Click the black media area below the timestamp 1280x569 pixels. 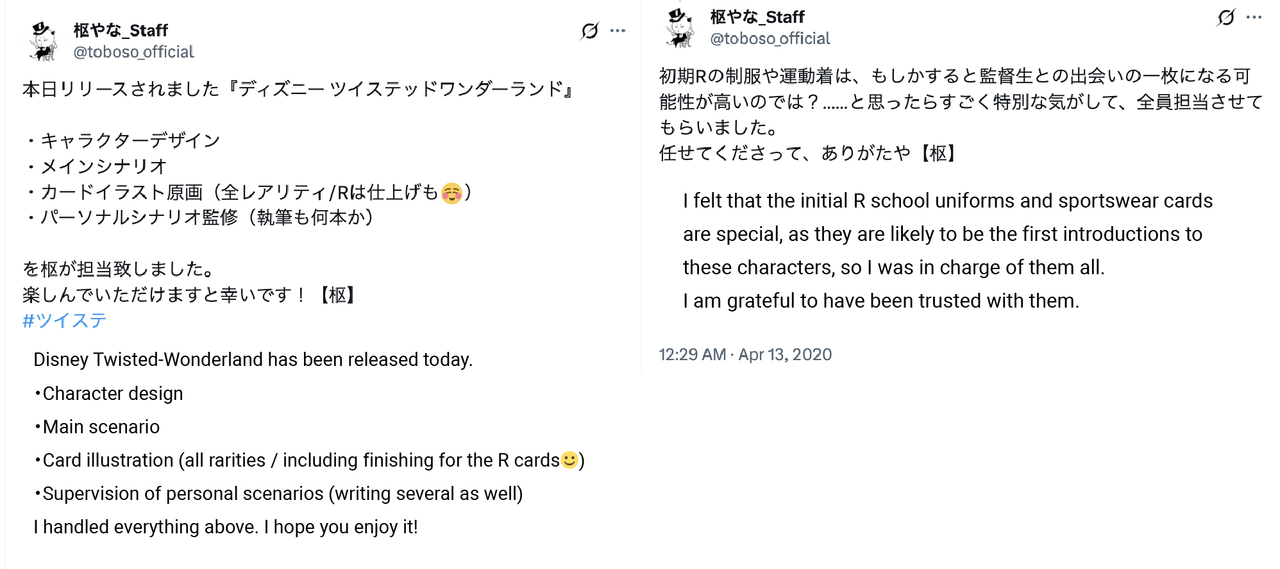pos(962,471)
